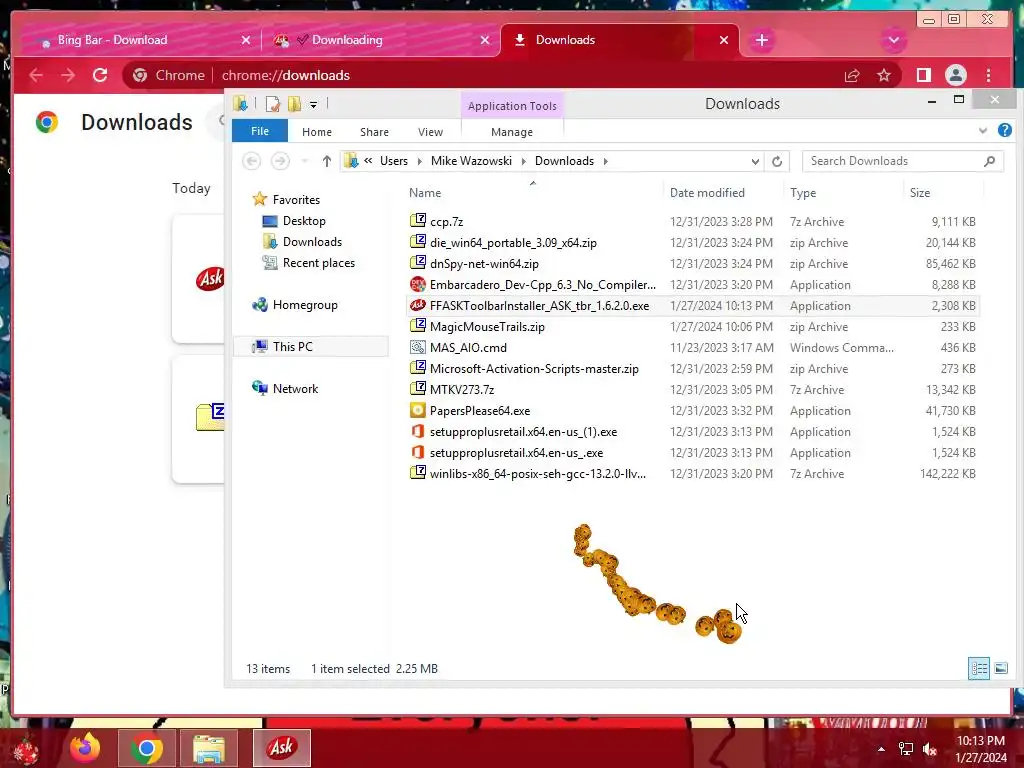
Task: Select die_win64_portable_3.09_x64.zip file
Action: [x=513, y=243]
